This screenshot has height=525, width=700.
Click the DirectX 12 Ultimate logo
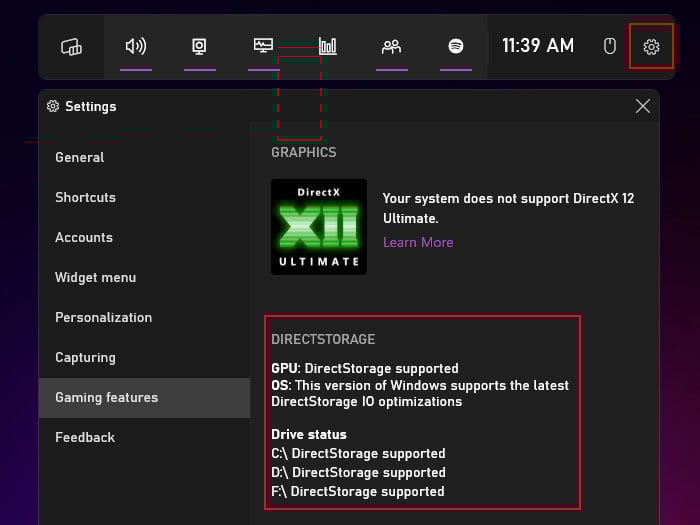[319, 227]
